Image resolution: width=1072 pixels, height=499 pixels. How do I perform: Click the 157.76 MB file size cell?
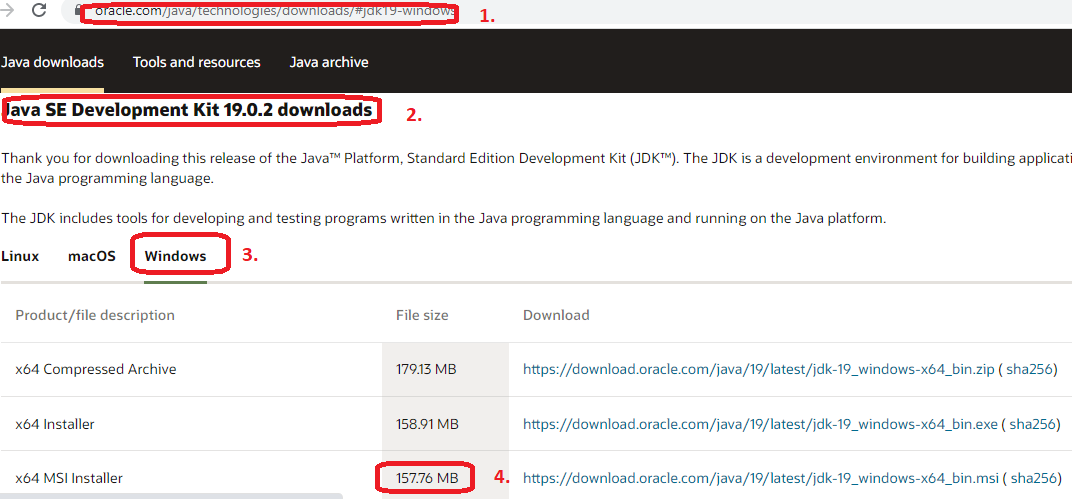click(445, 475)
